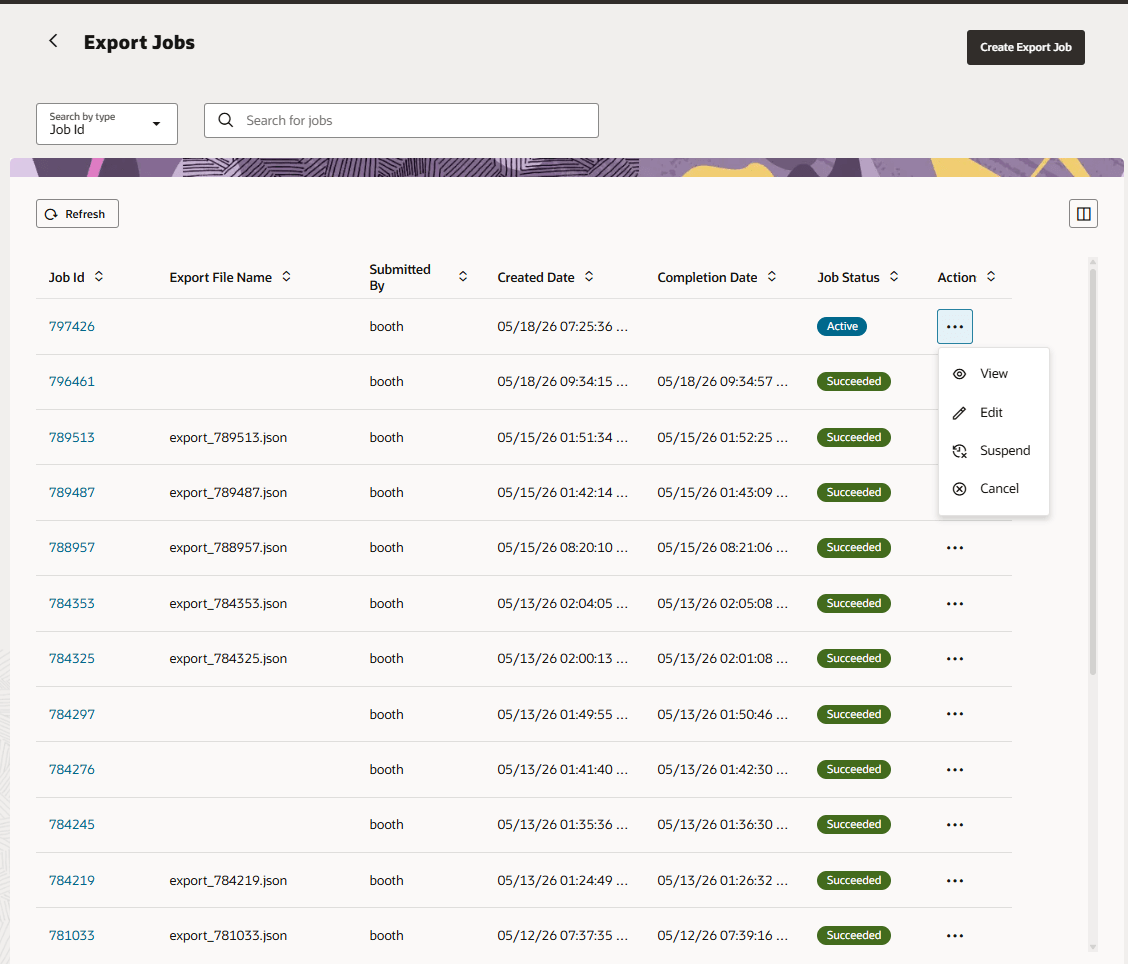Click the magnifier icon in the search box
The image size is (1128, 964).
click(x=226, y=120)
